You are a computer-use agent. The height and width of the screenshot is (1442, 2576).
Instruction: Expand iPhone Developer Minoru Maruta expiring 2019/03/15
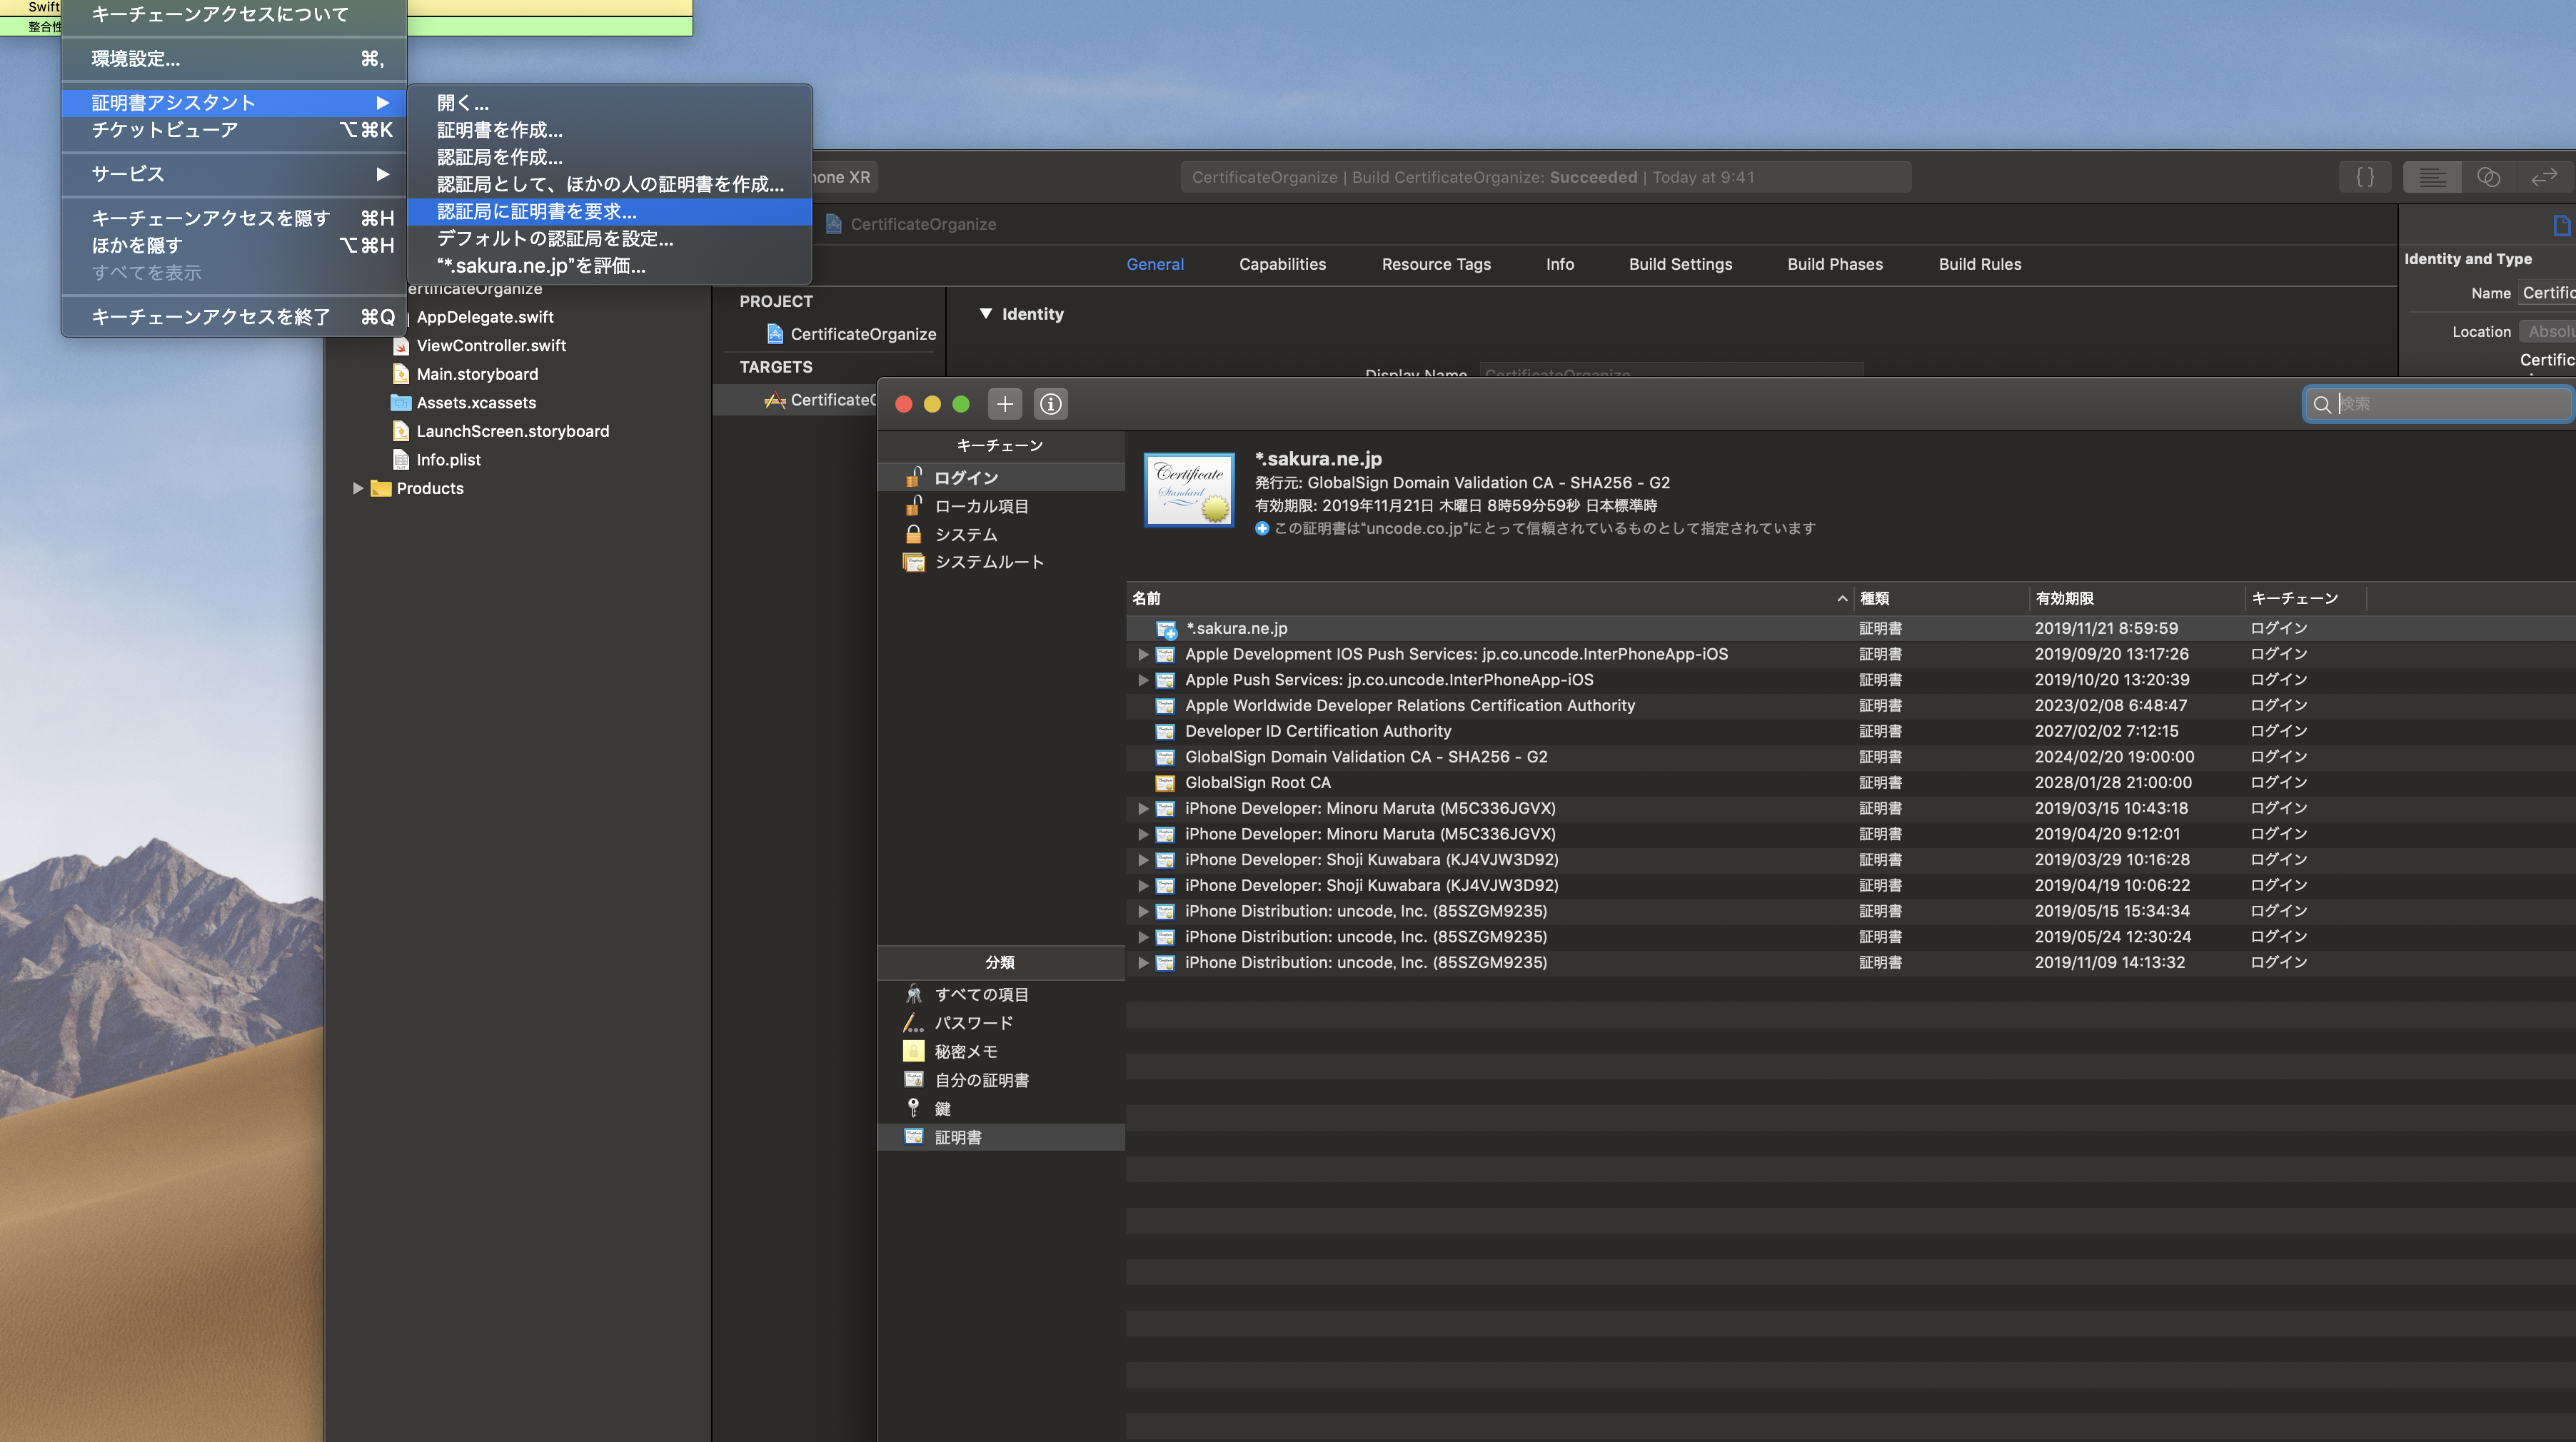1143,808
